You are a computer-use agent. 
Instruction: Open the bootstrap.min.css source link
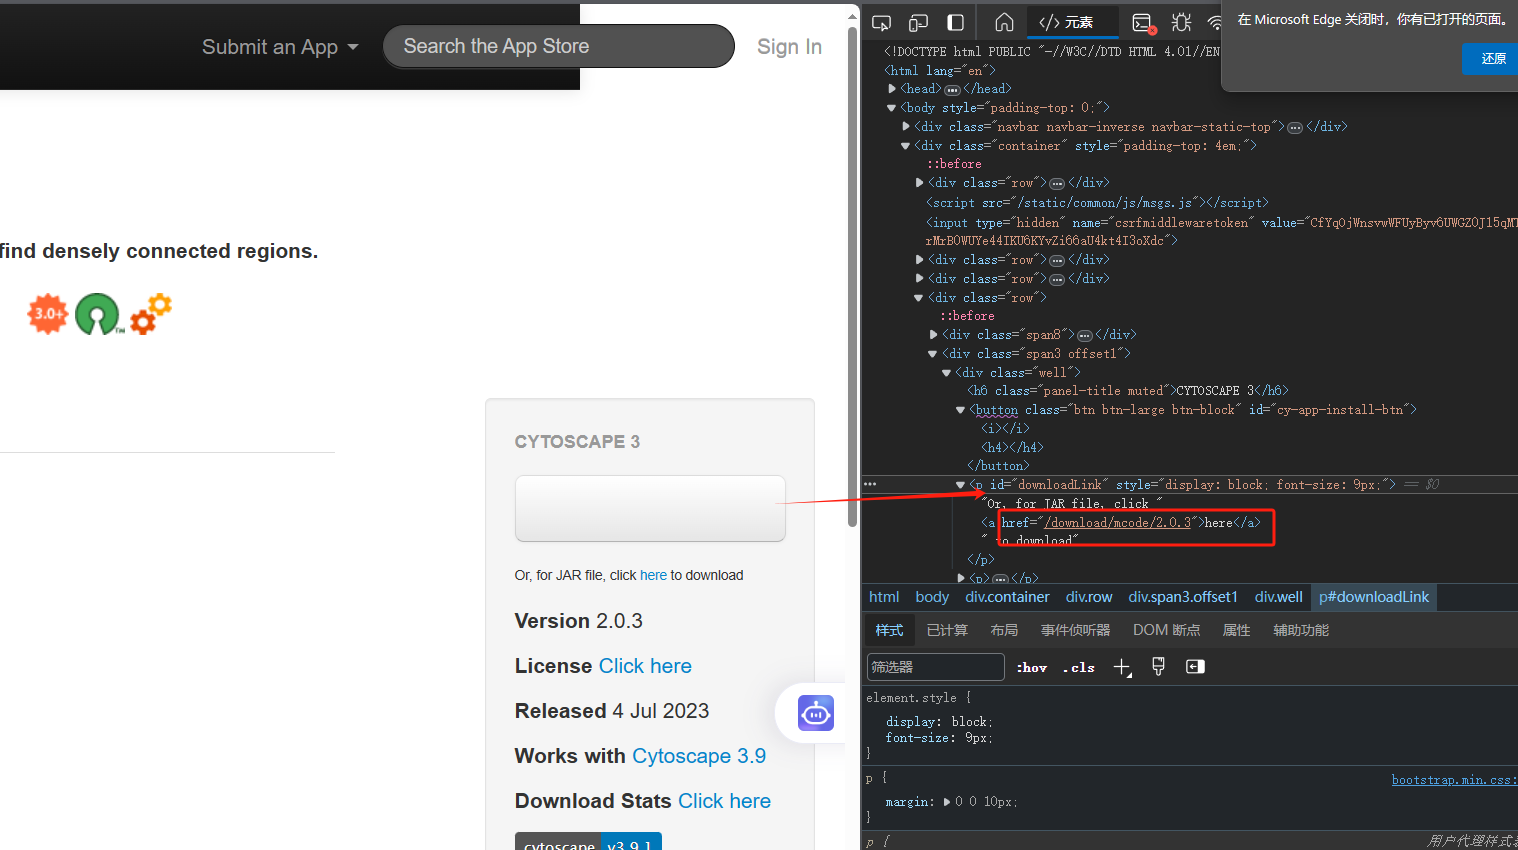pyautogui.click(x=1454, y=780)
